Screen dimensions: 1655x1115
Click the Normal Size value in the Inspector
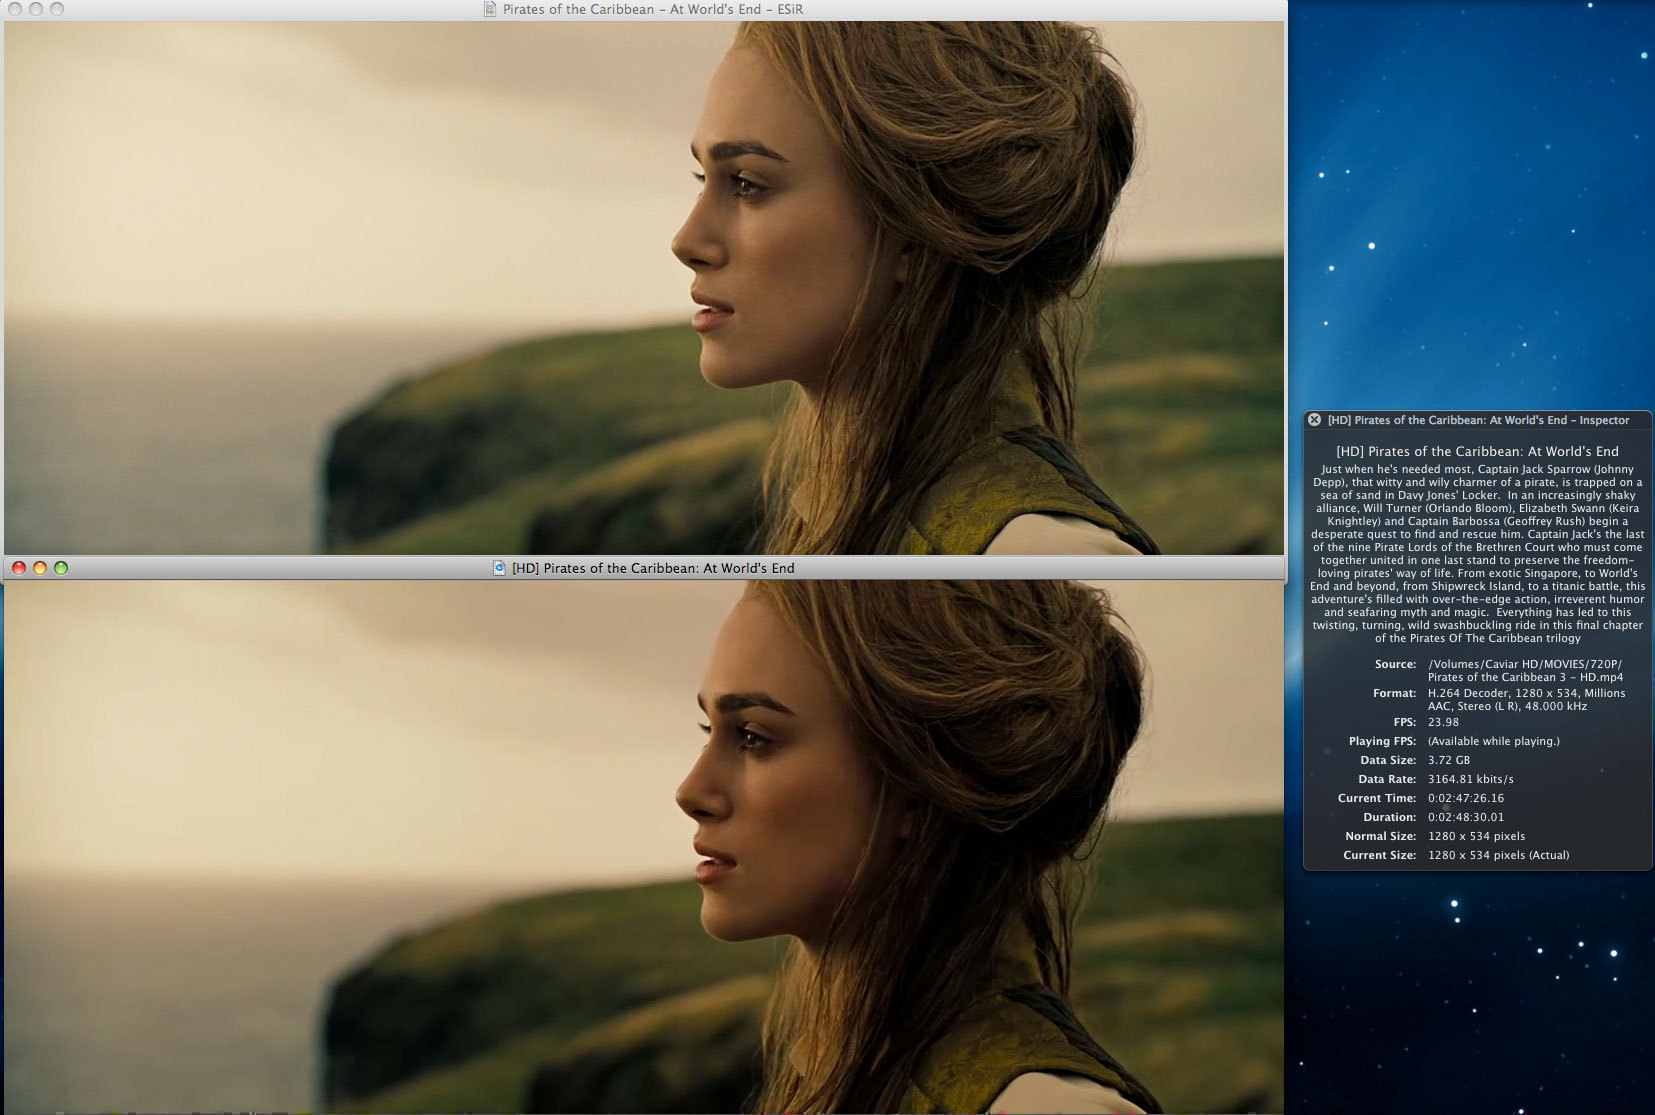click(1477, 836)
